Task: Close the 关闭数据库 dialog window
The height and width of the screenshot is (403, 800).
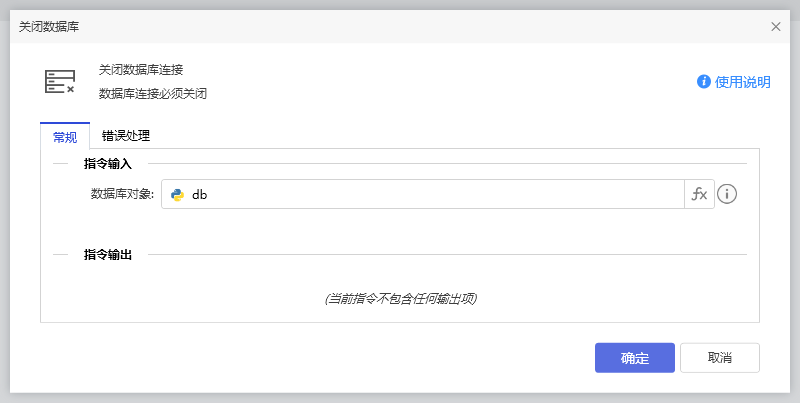Action: coord(776,26)
